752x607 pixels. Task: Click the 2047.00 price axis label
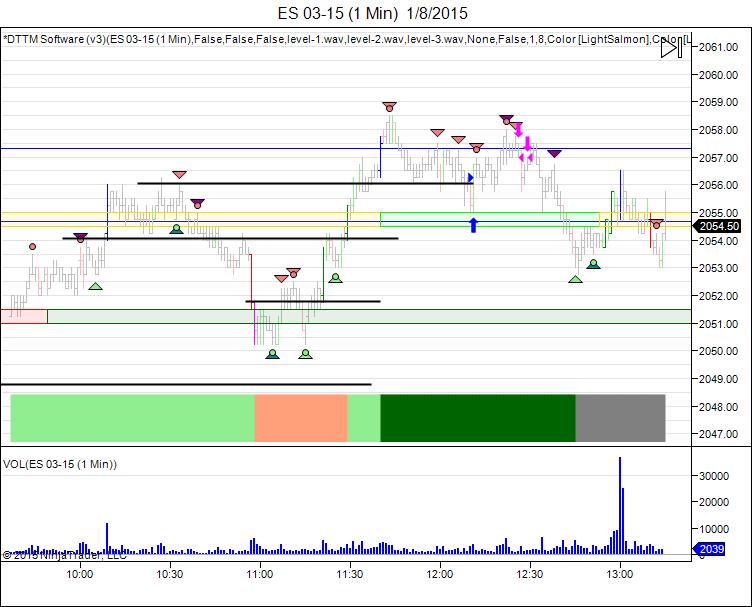coord(718,434)
